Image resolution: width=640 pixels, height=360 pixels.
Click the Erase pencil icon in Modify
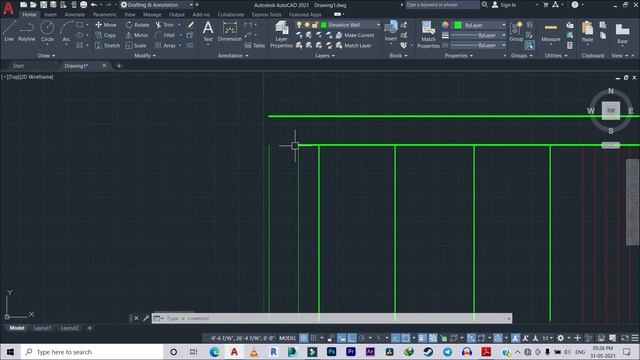(x=191, y=25)
